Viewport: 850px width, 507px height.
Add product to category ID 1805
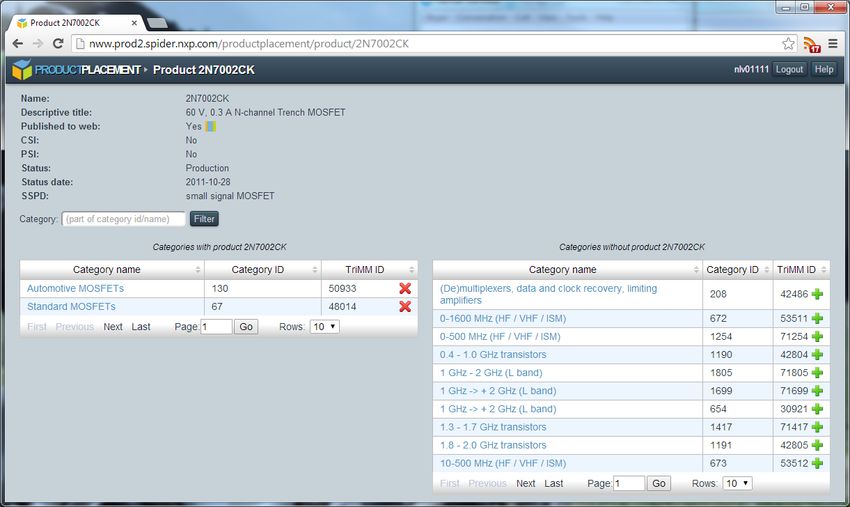(817, 373)
